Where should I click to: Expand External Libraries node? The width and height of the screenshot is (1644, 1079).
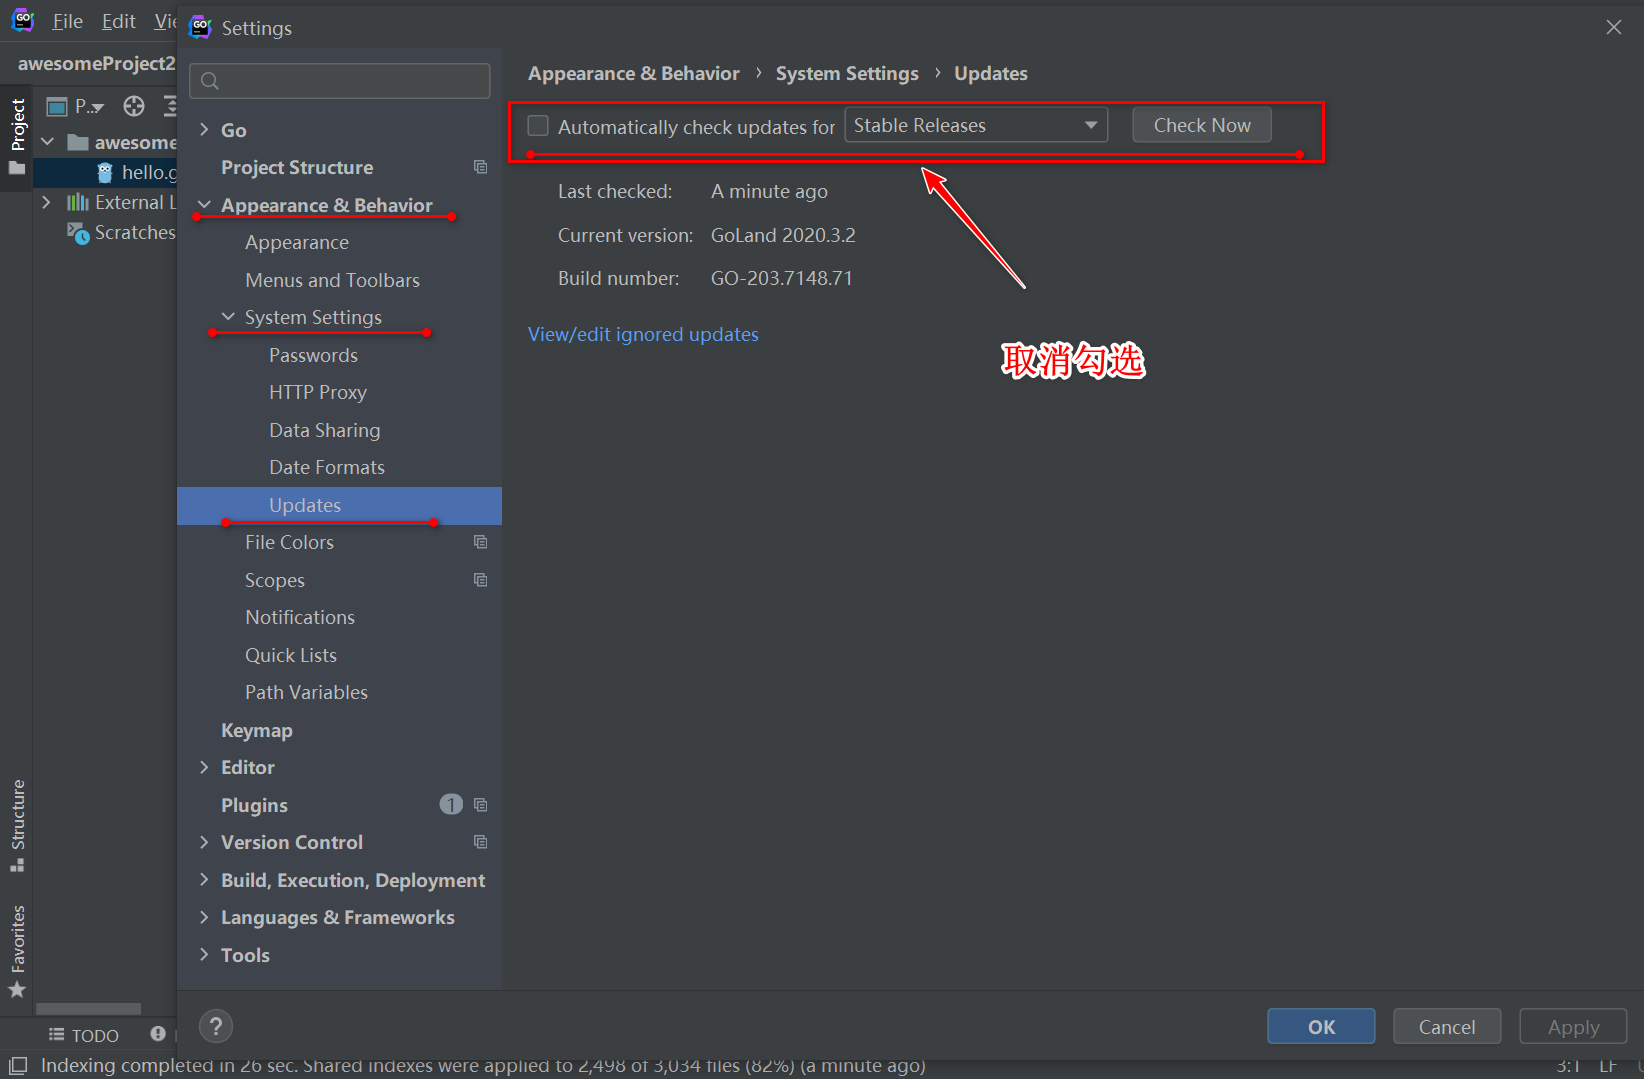point(46,202)
